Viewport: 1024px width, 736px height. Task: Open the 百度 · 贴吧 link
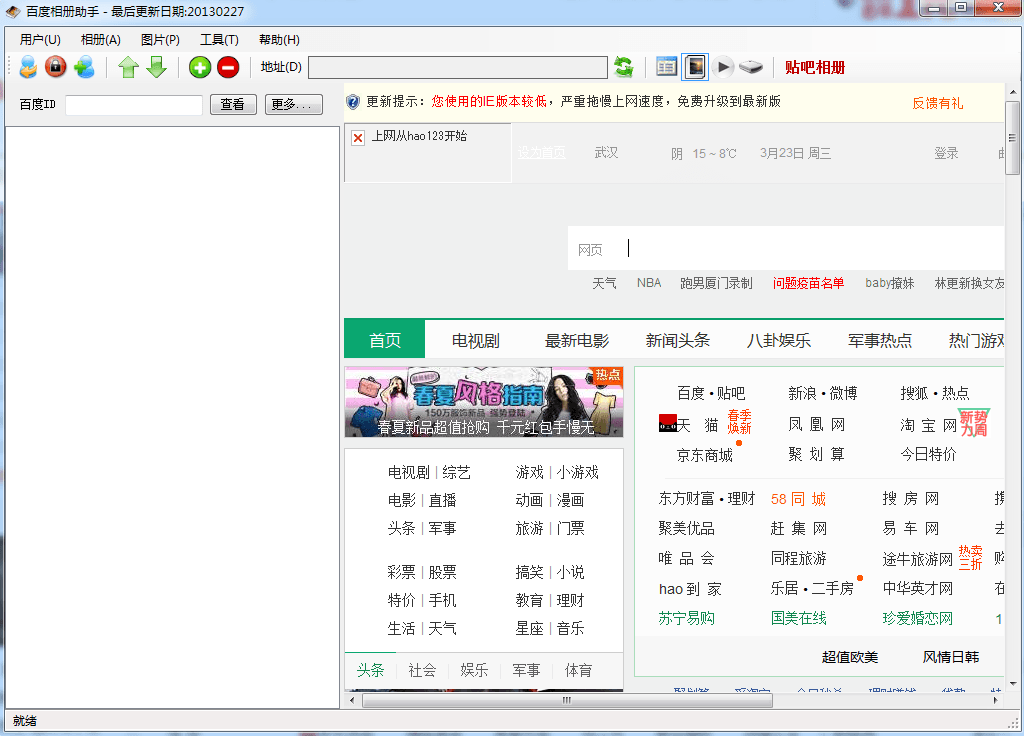pos(711,393)
